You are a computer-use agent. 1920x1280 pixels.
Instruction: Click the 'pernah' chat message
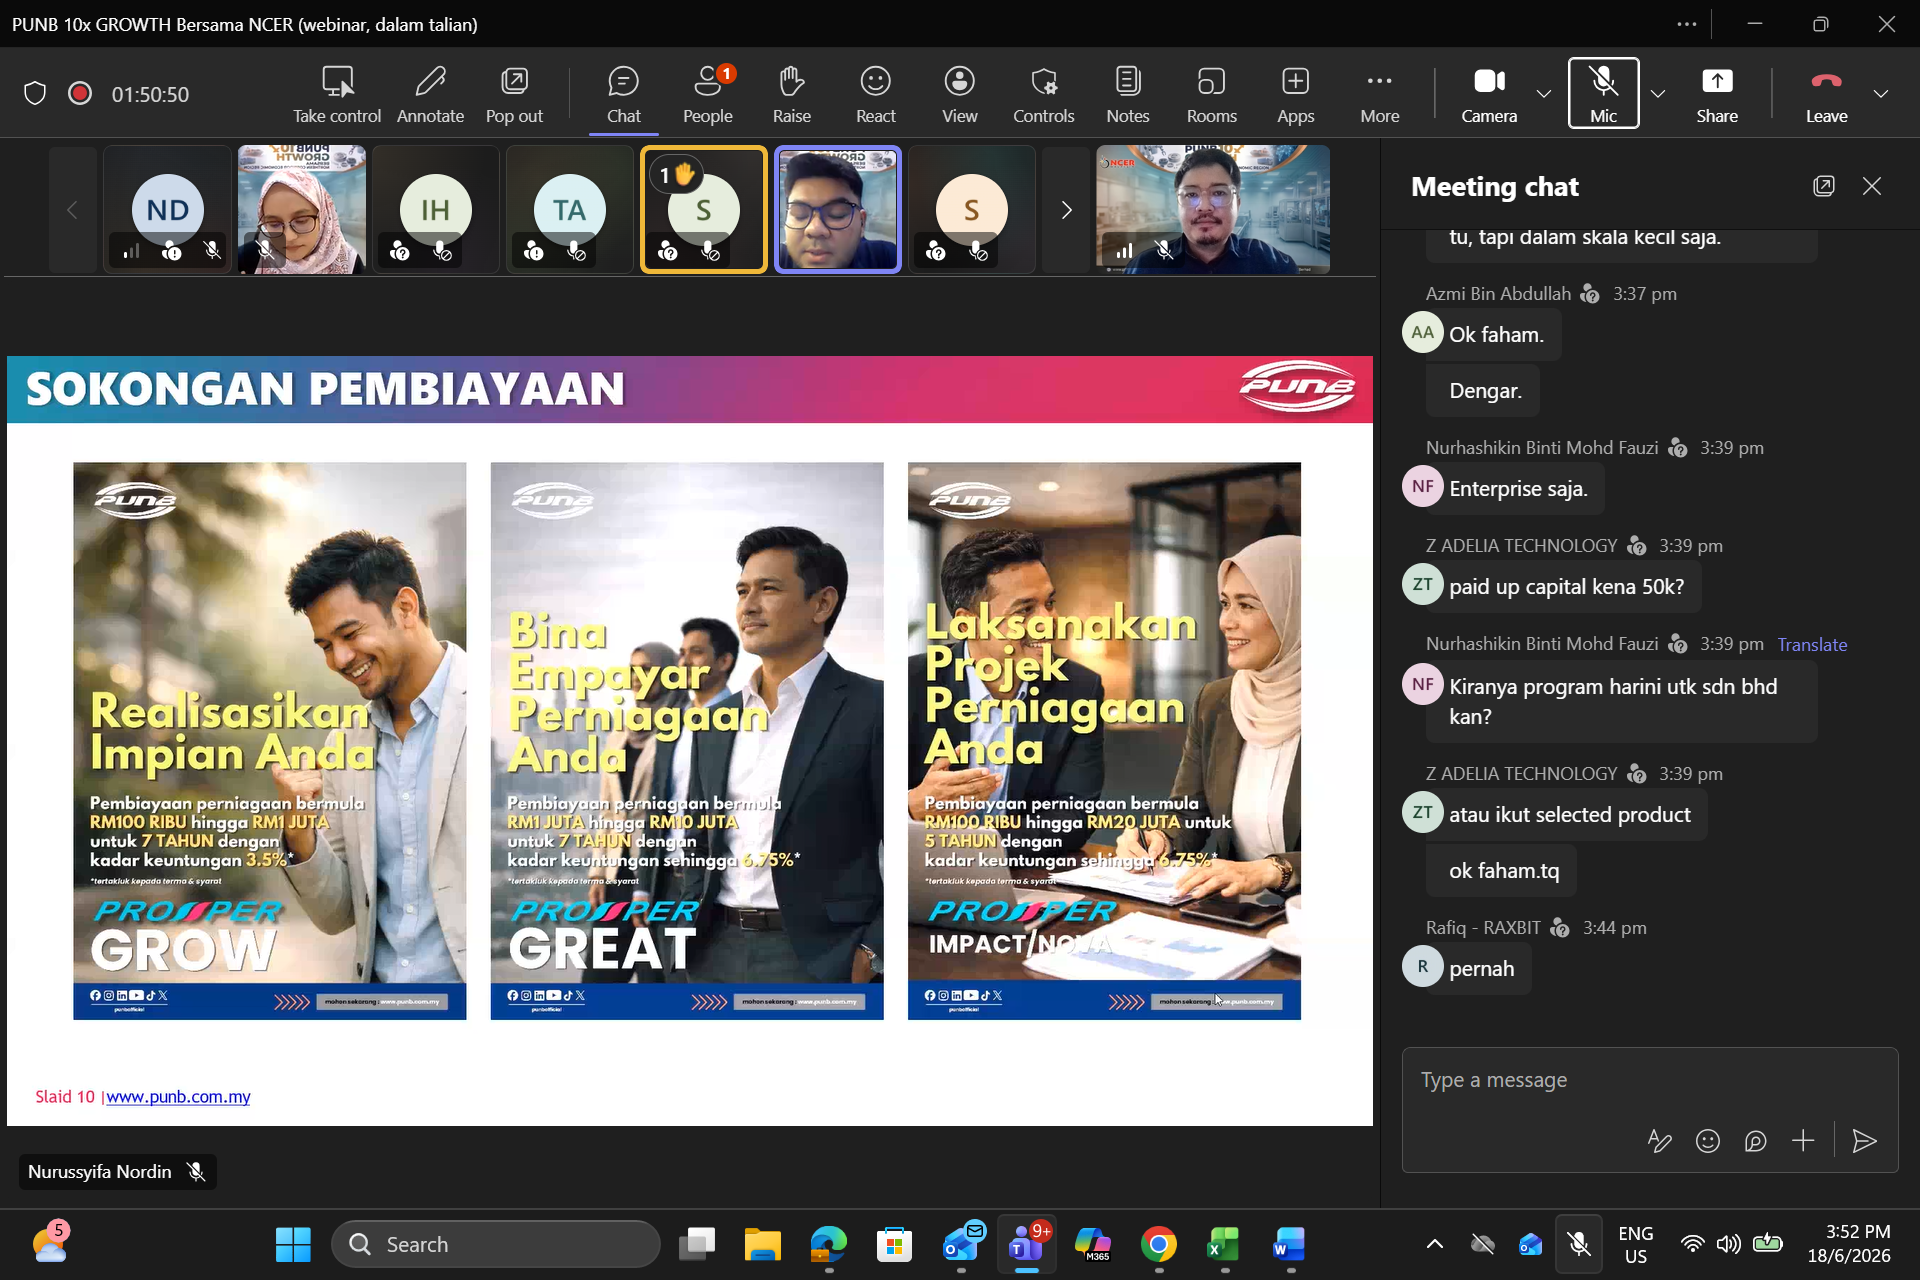tap(1481, 969)
